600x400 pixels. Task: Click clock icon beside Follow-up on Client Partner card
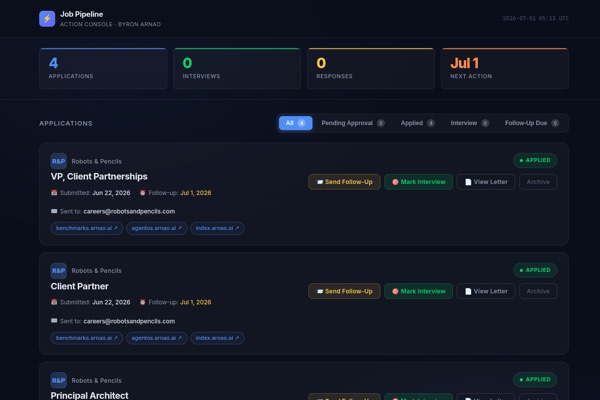pyautogui.click(x=142, y=302)
